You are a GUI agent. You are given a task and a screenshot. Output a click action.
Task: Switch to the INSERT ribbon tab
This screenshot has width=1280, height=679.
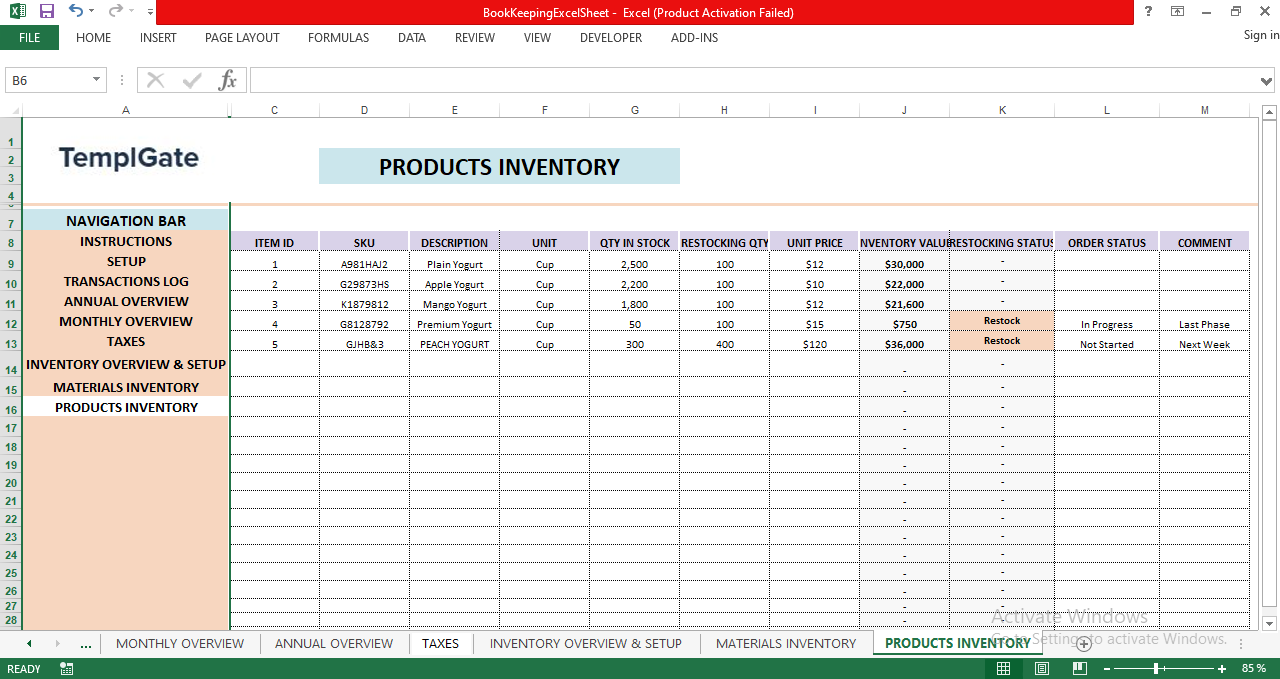158,38
